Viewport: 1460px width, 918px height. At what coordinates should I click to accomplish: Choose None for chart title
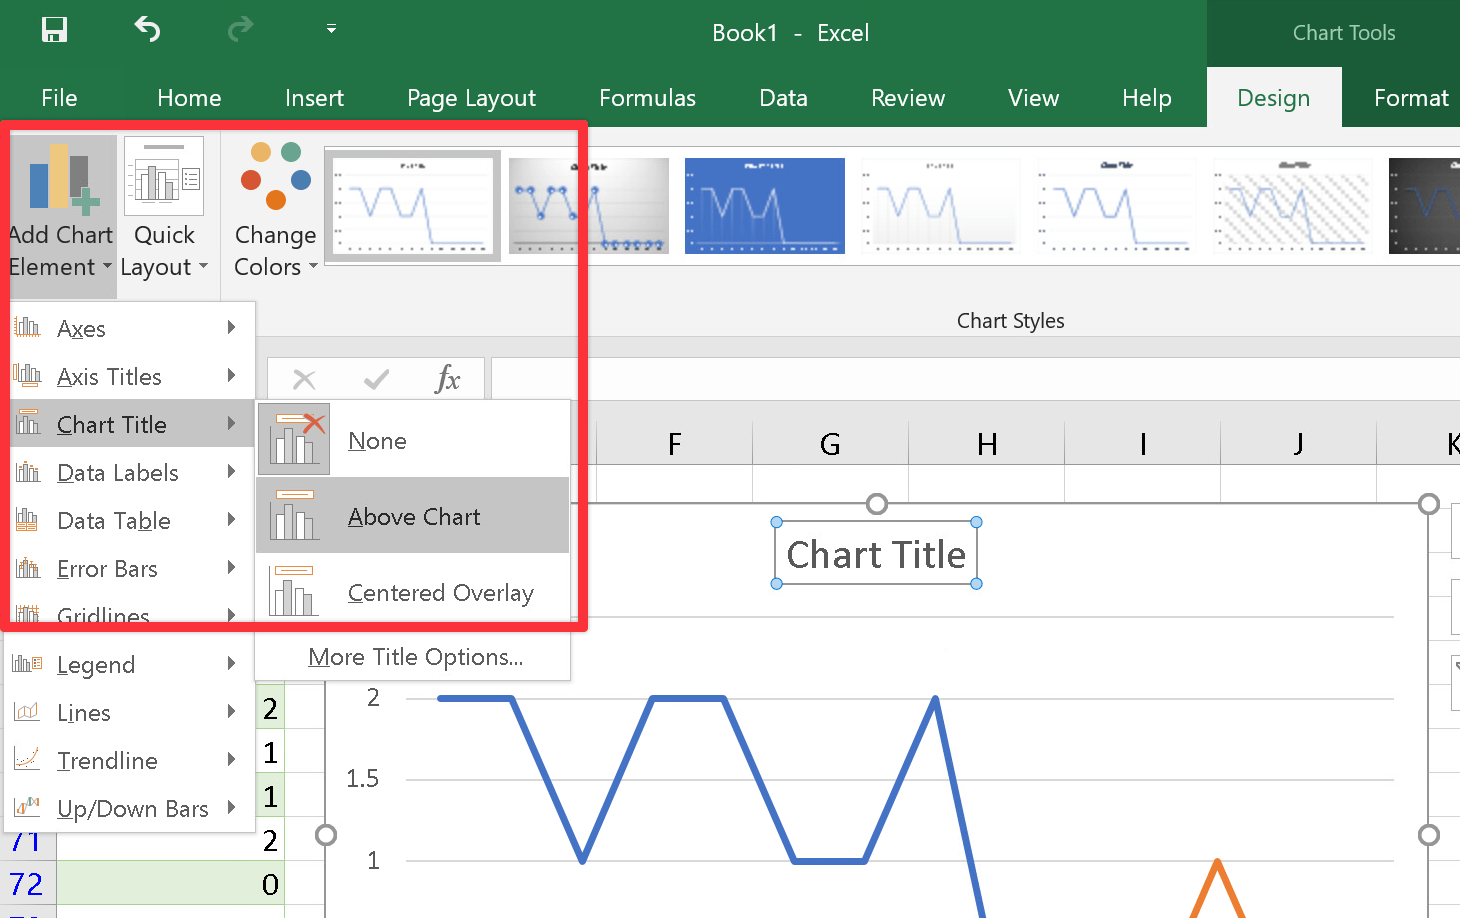(413, 440)
